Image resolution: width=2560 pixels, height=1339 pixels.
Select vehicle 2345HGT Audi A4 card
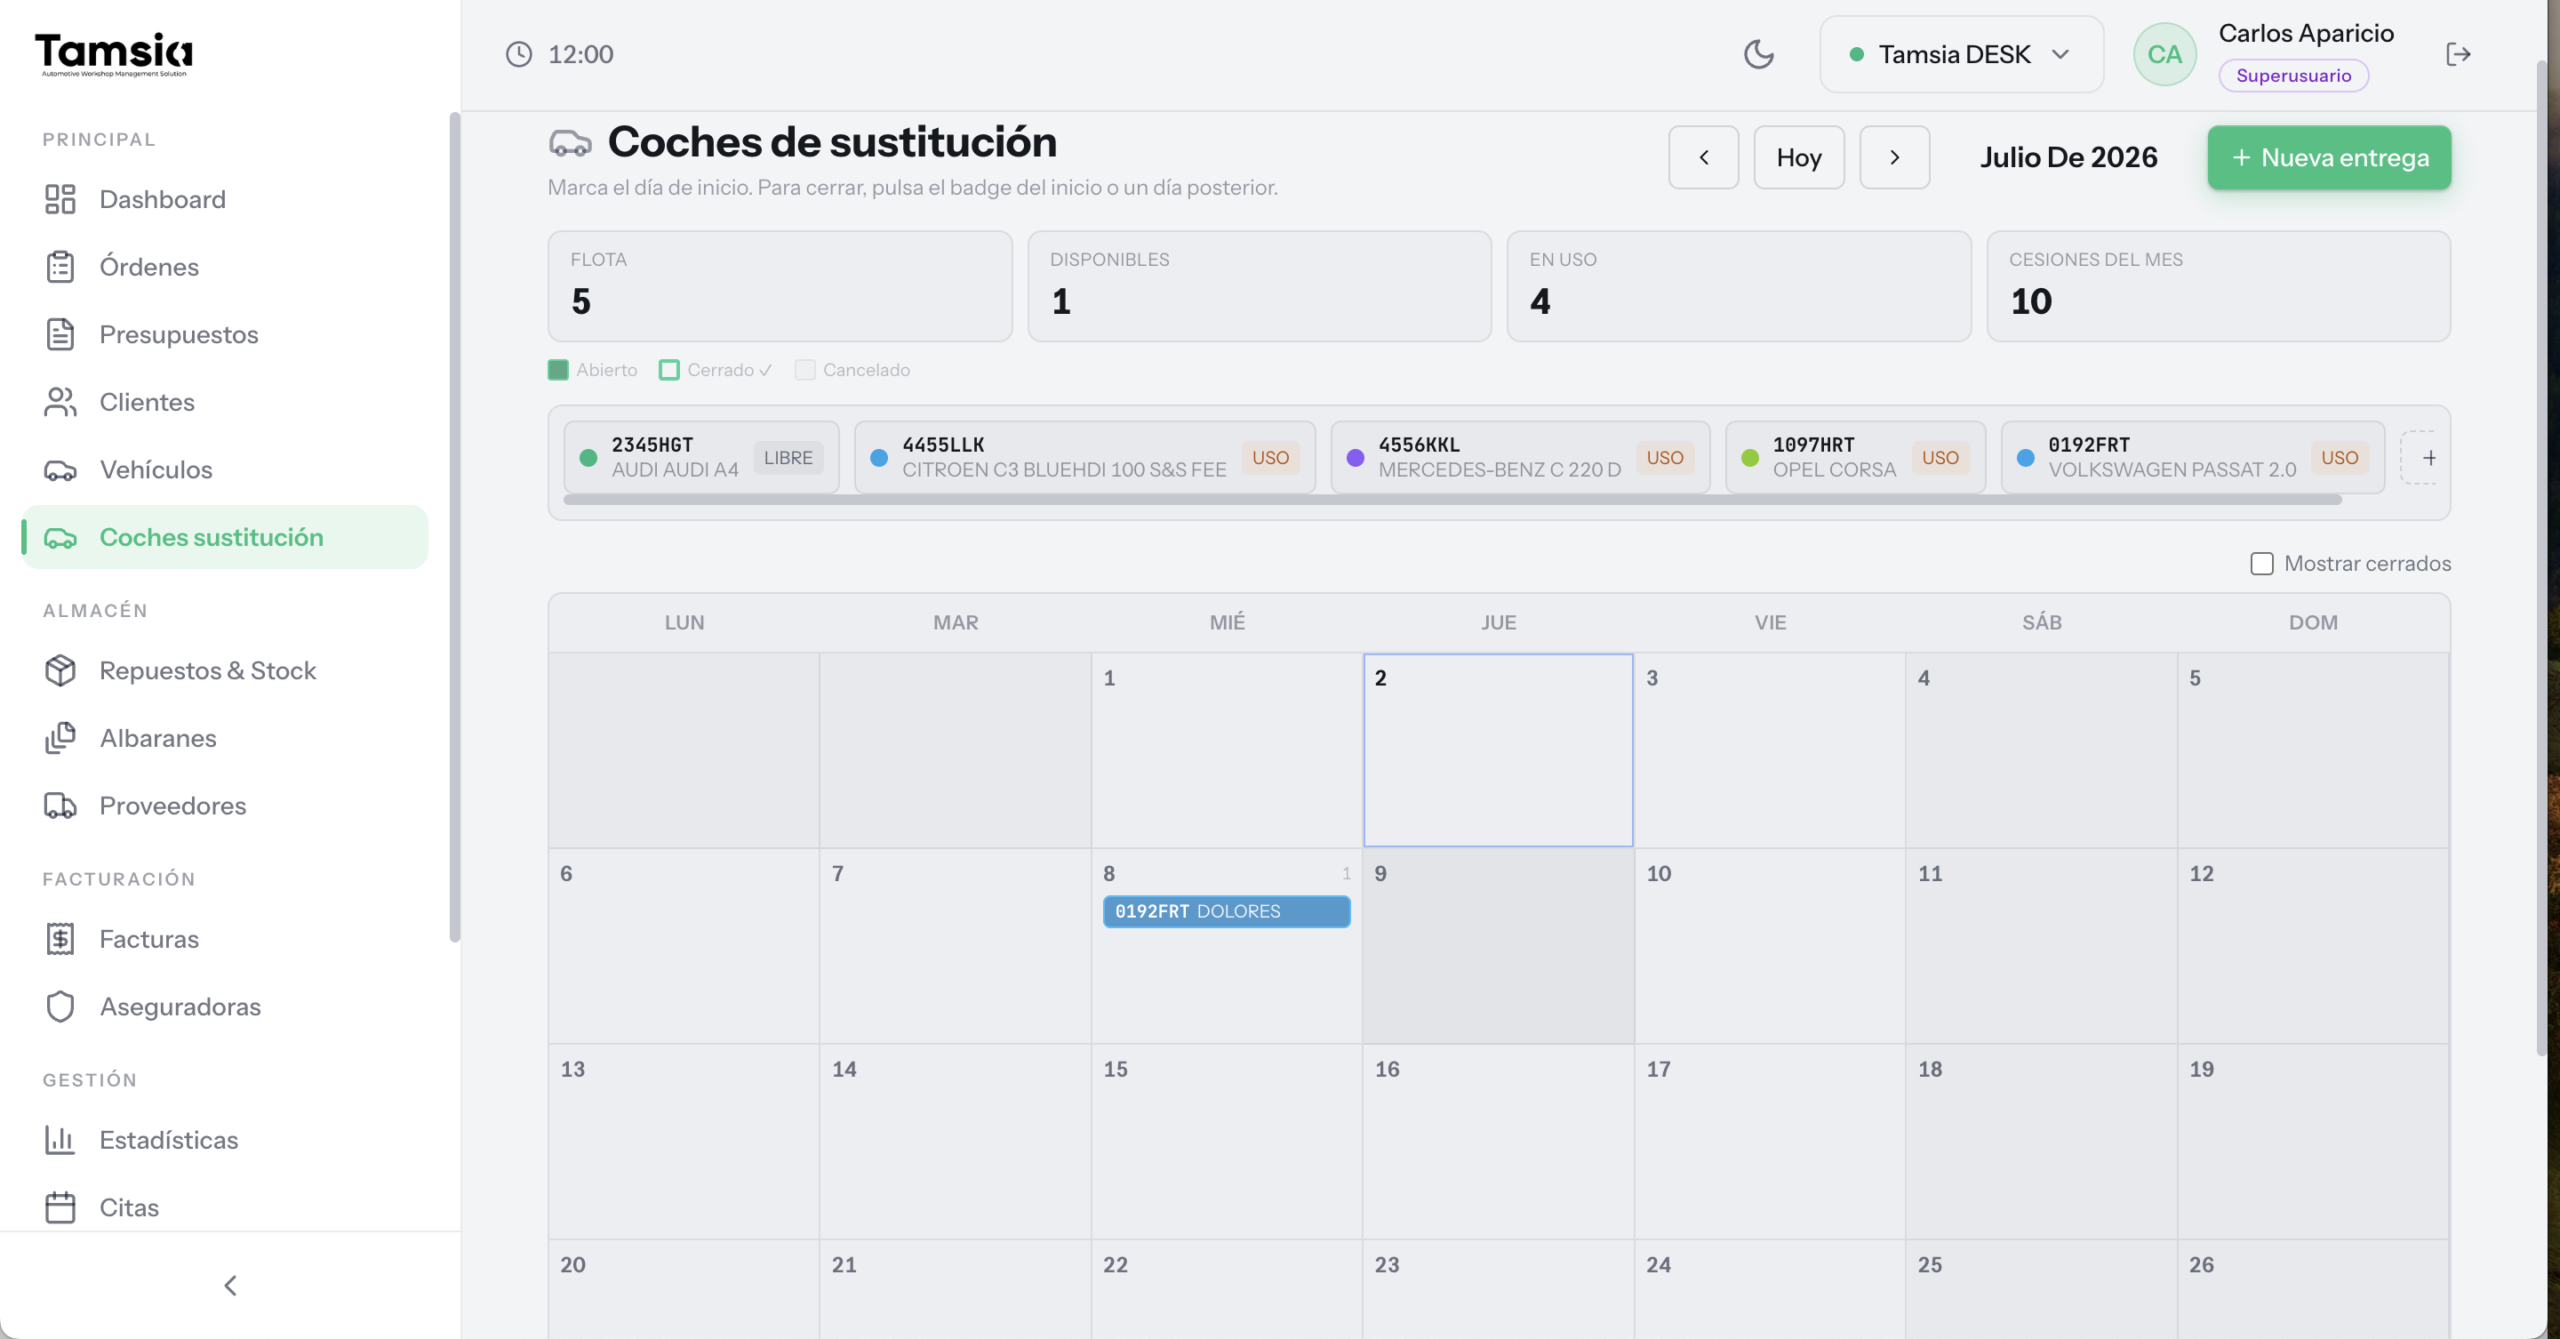pyautogui.click(x=701, y=457)
